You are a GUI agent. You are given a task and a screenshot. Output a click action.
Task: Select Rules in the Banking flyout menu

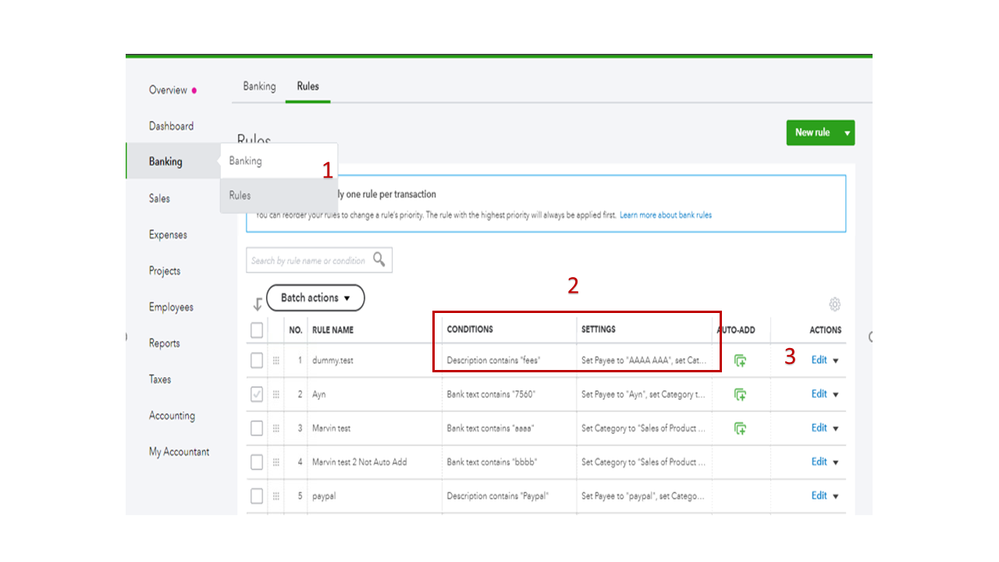[x=240, y=195]
